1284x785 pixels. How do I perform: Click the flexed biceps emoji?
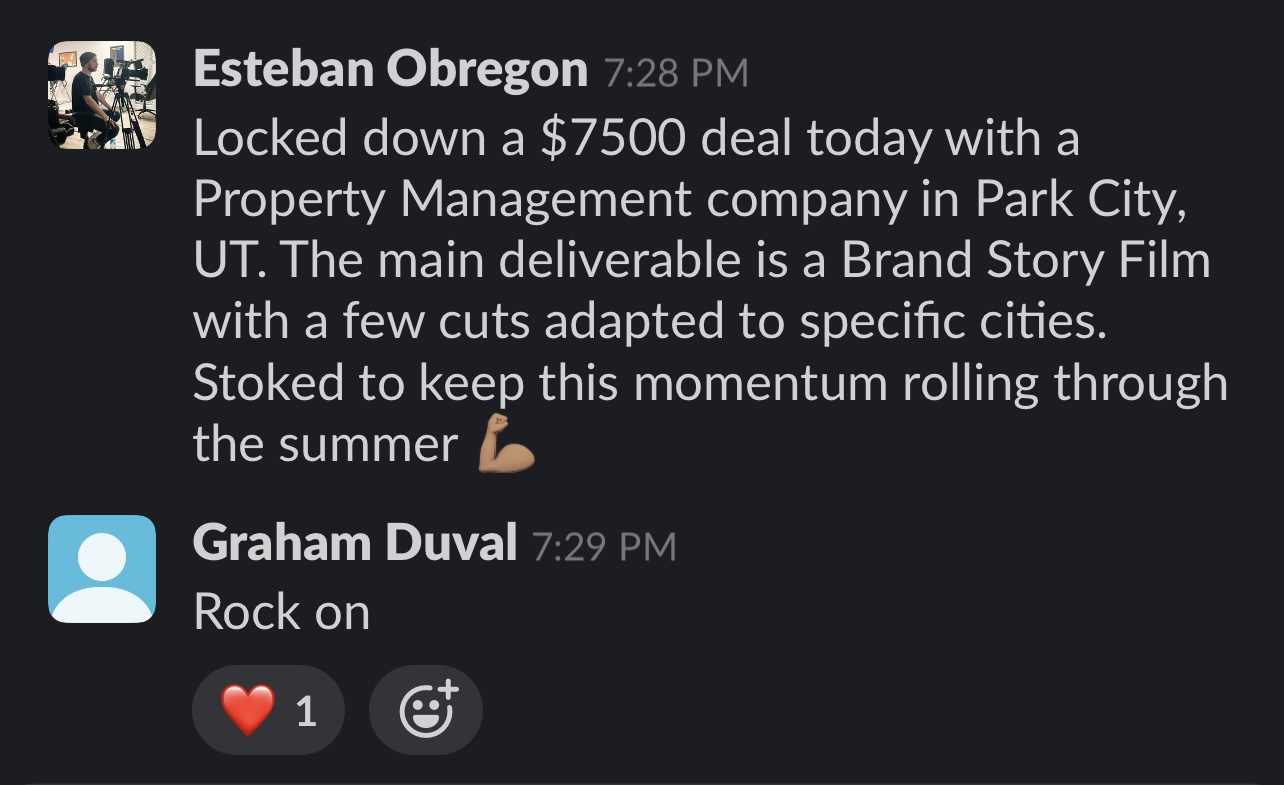coord(507,445)
